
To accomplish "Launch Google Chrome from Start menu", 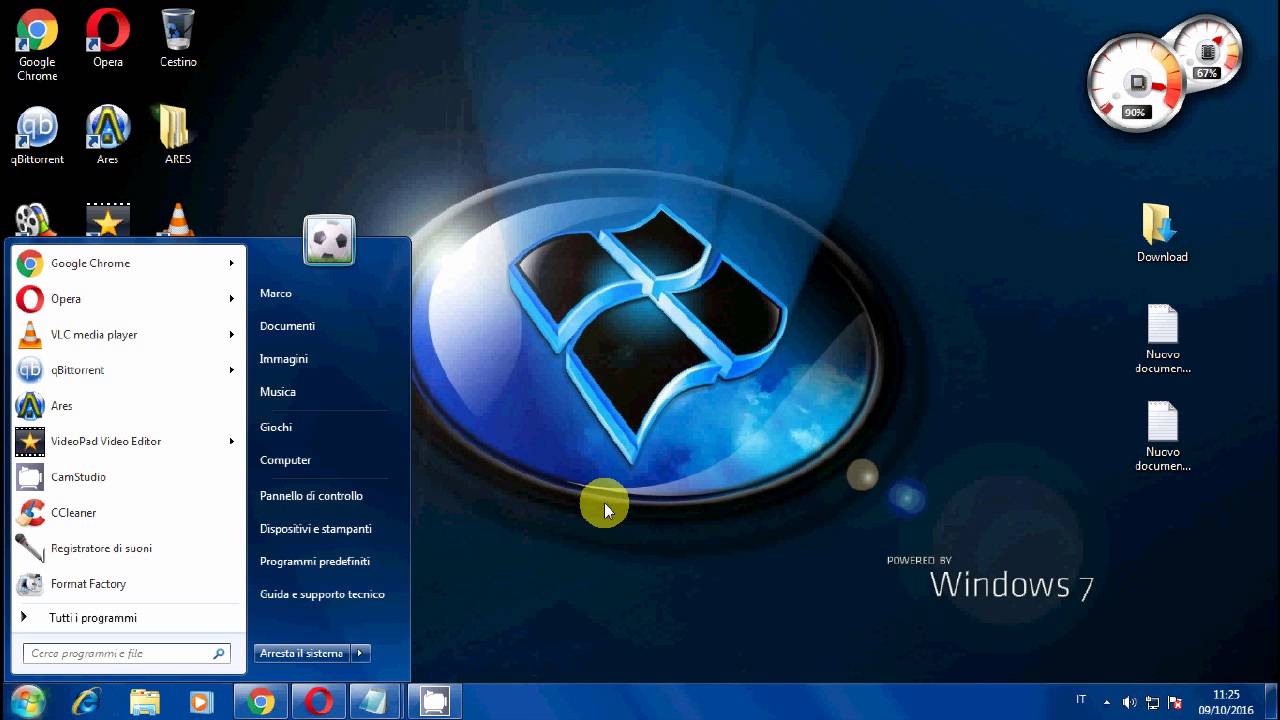I will pyautogui.click(x=126, y=263).
